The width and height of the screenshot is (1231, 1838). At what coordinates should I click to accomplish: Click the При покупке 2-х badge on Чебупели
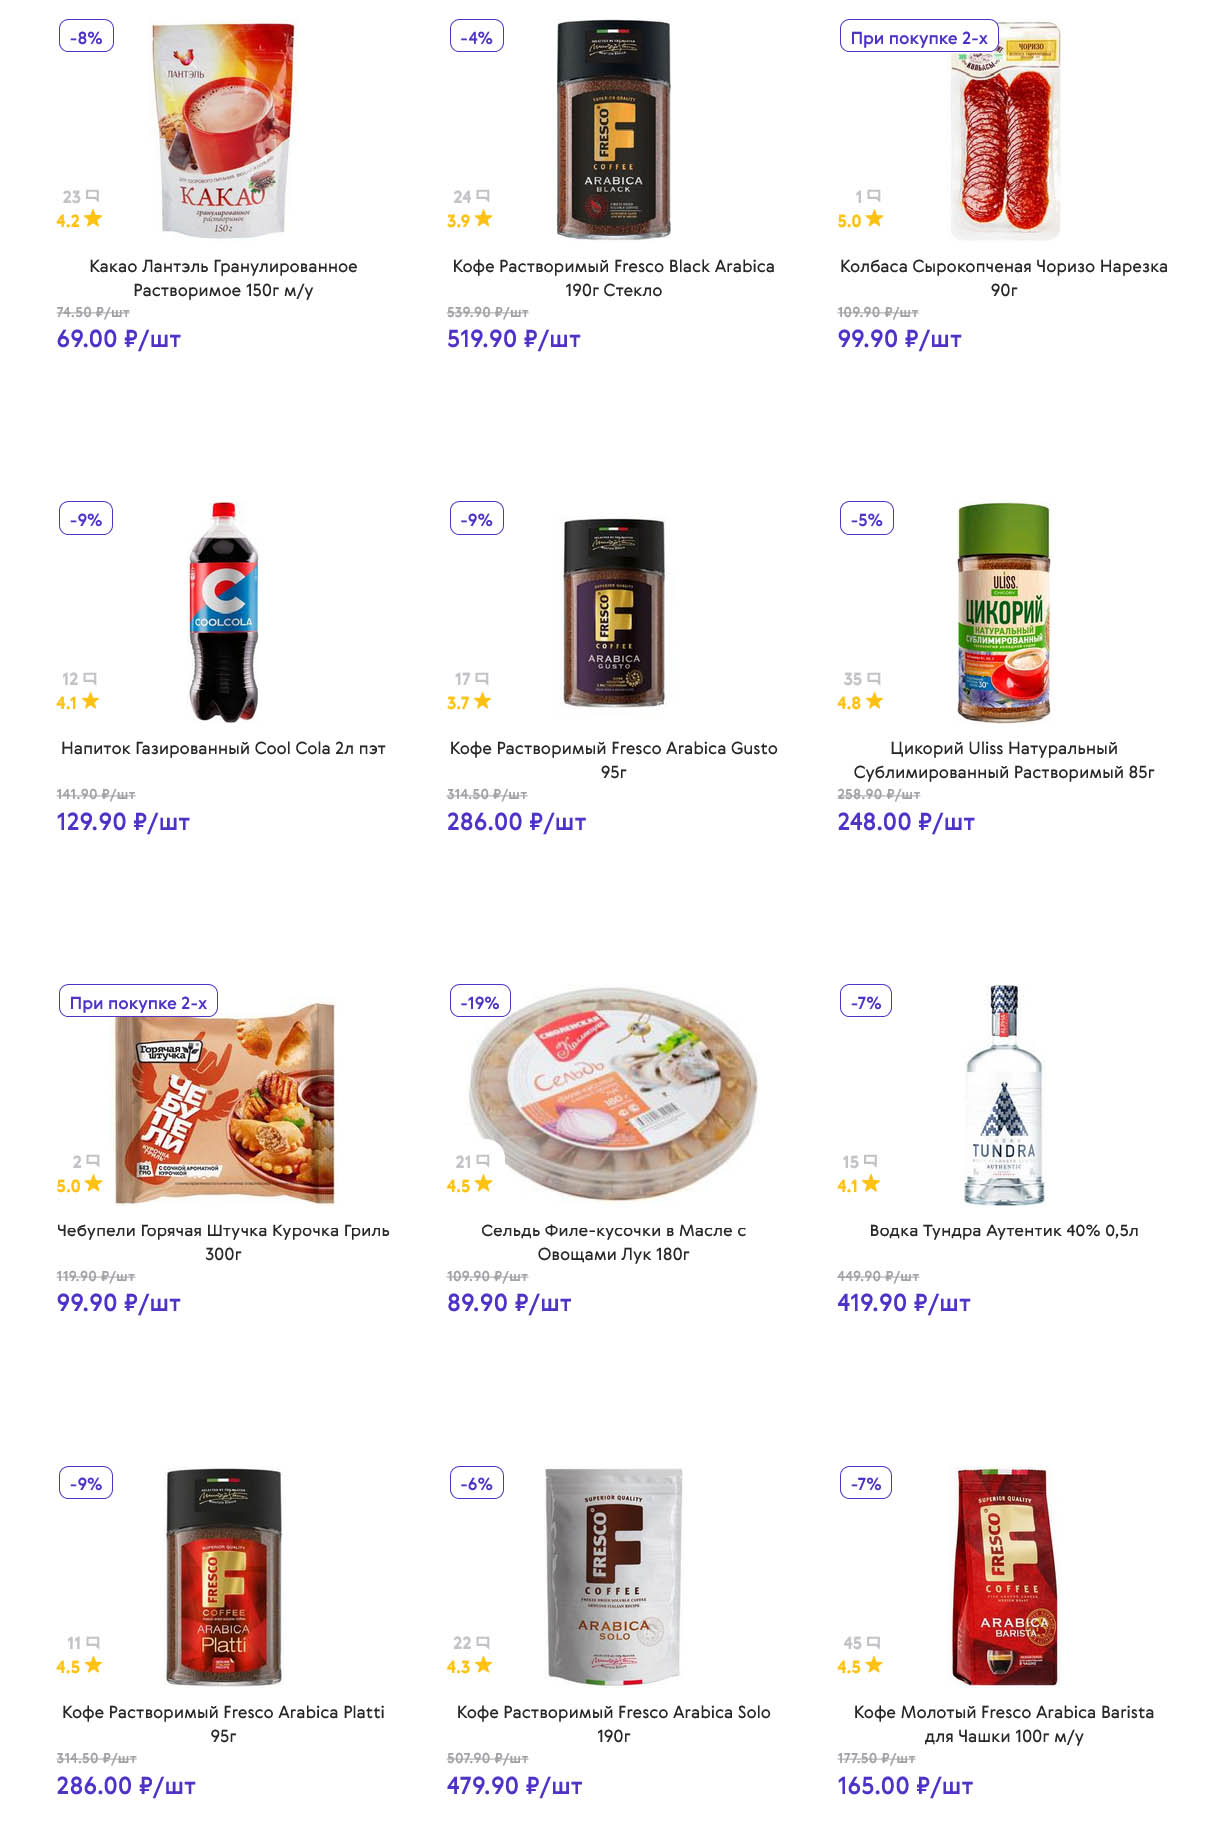coord(138,1002)
